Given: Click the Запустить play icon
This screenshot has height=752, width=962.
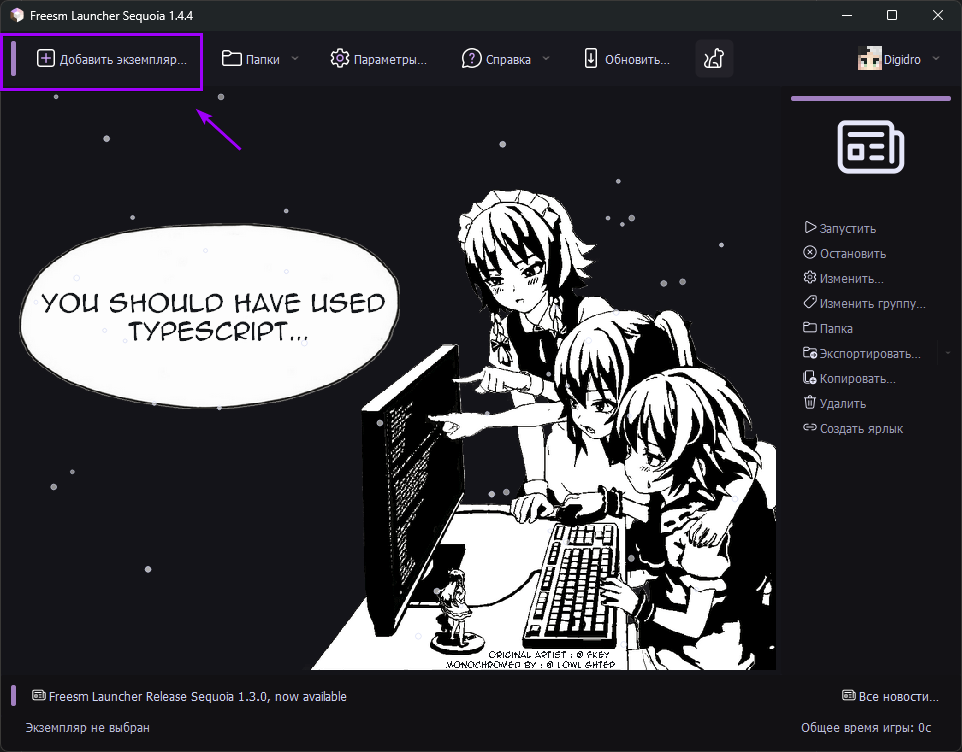Looking at the screenshot, I should [x=810, y=228].
